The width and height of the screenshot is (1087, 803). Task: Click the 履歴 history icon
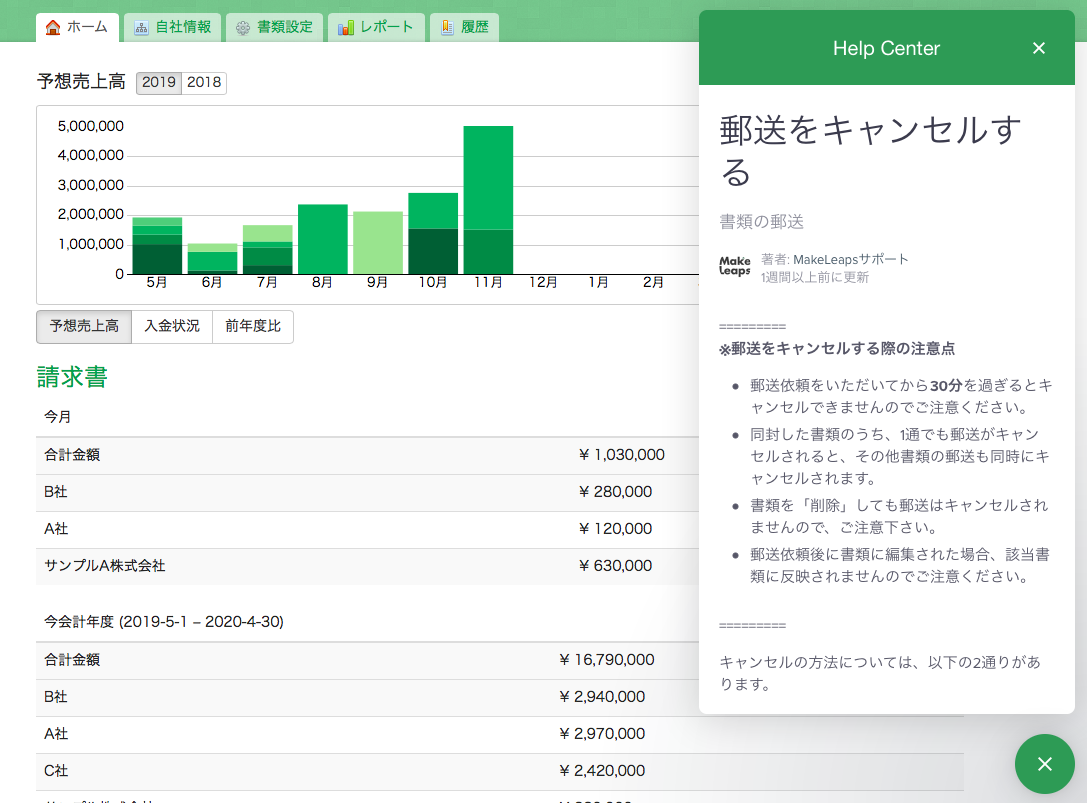click(447, 27)
